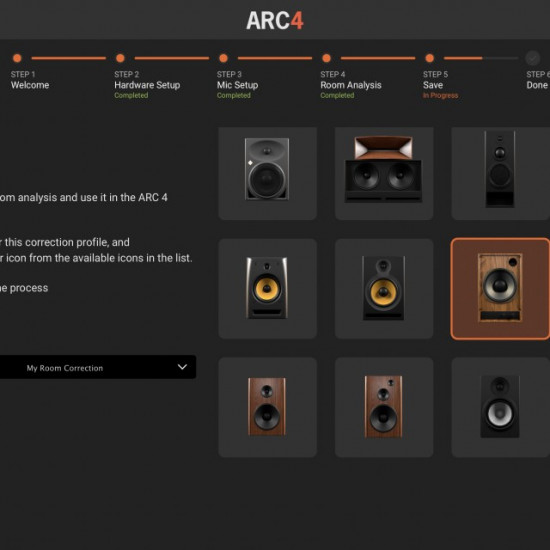Viewport: 550px width, 550px height.
Task: Choose the three-way walnut wood speaker icon
Action: [x=384, y=407]
